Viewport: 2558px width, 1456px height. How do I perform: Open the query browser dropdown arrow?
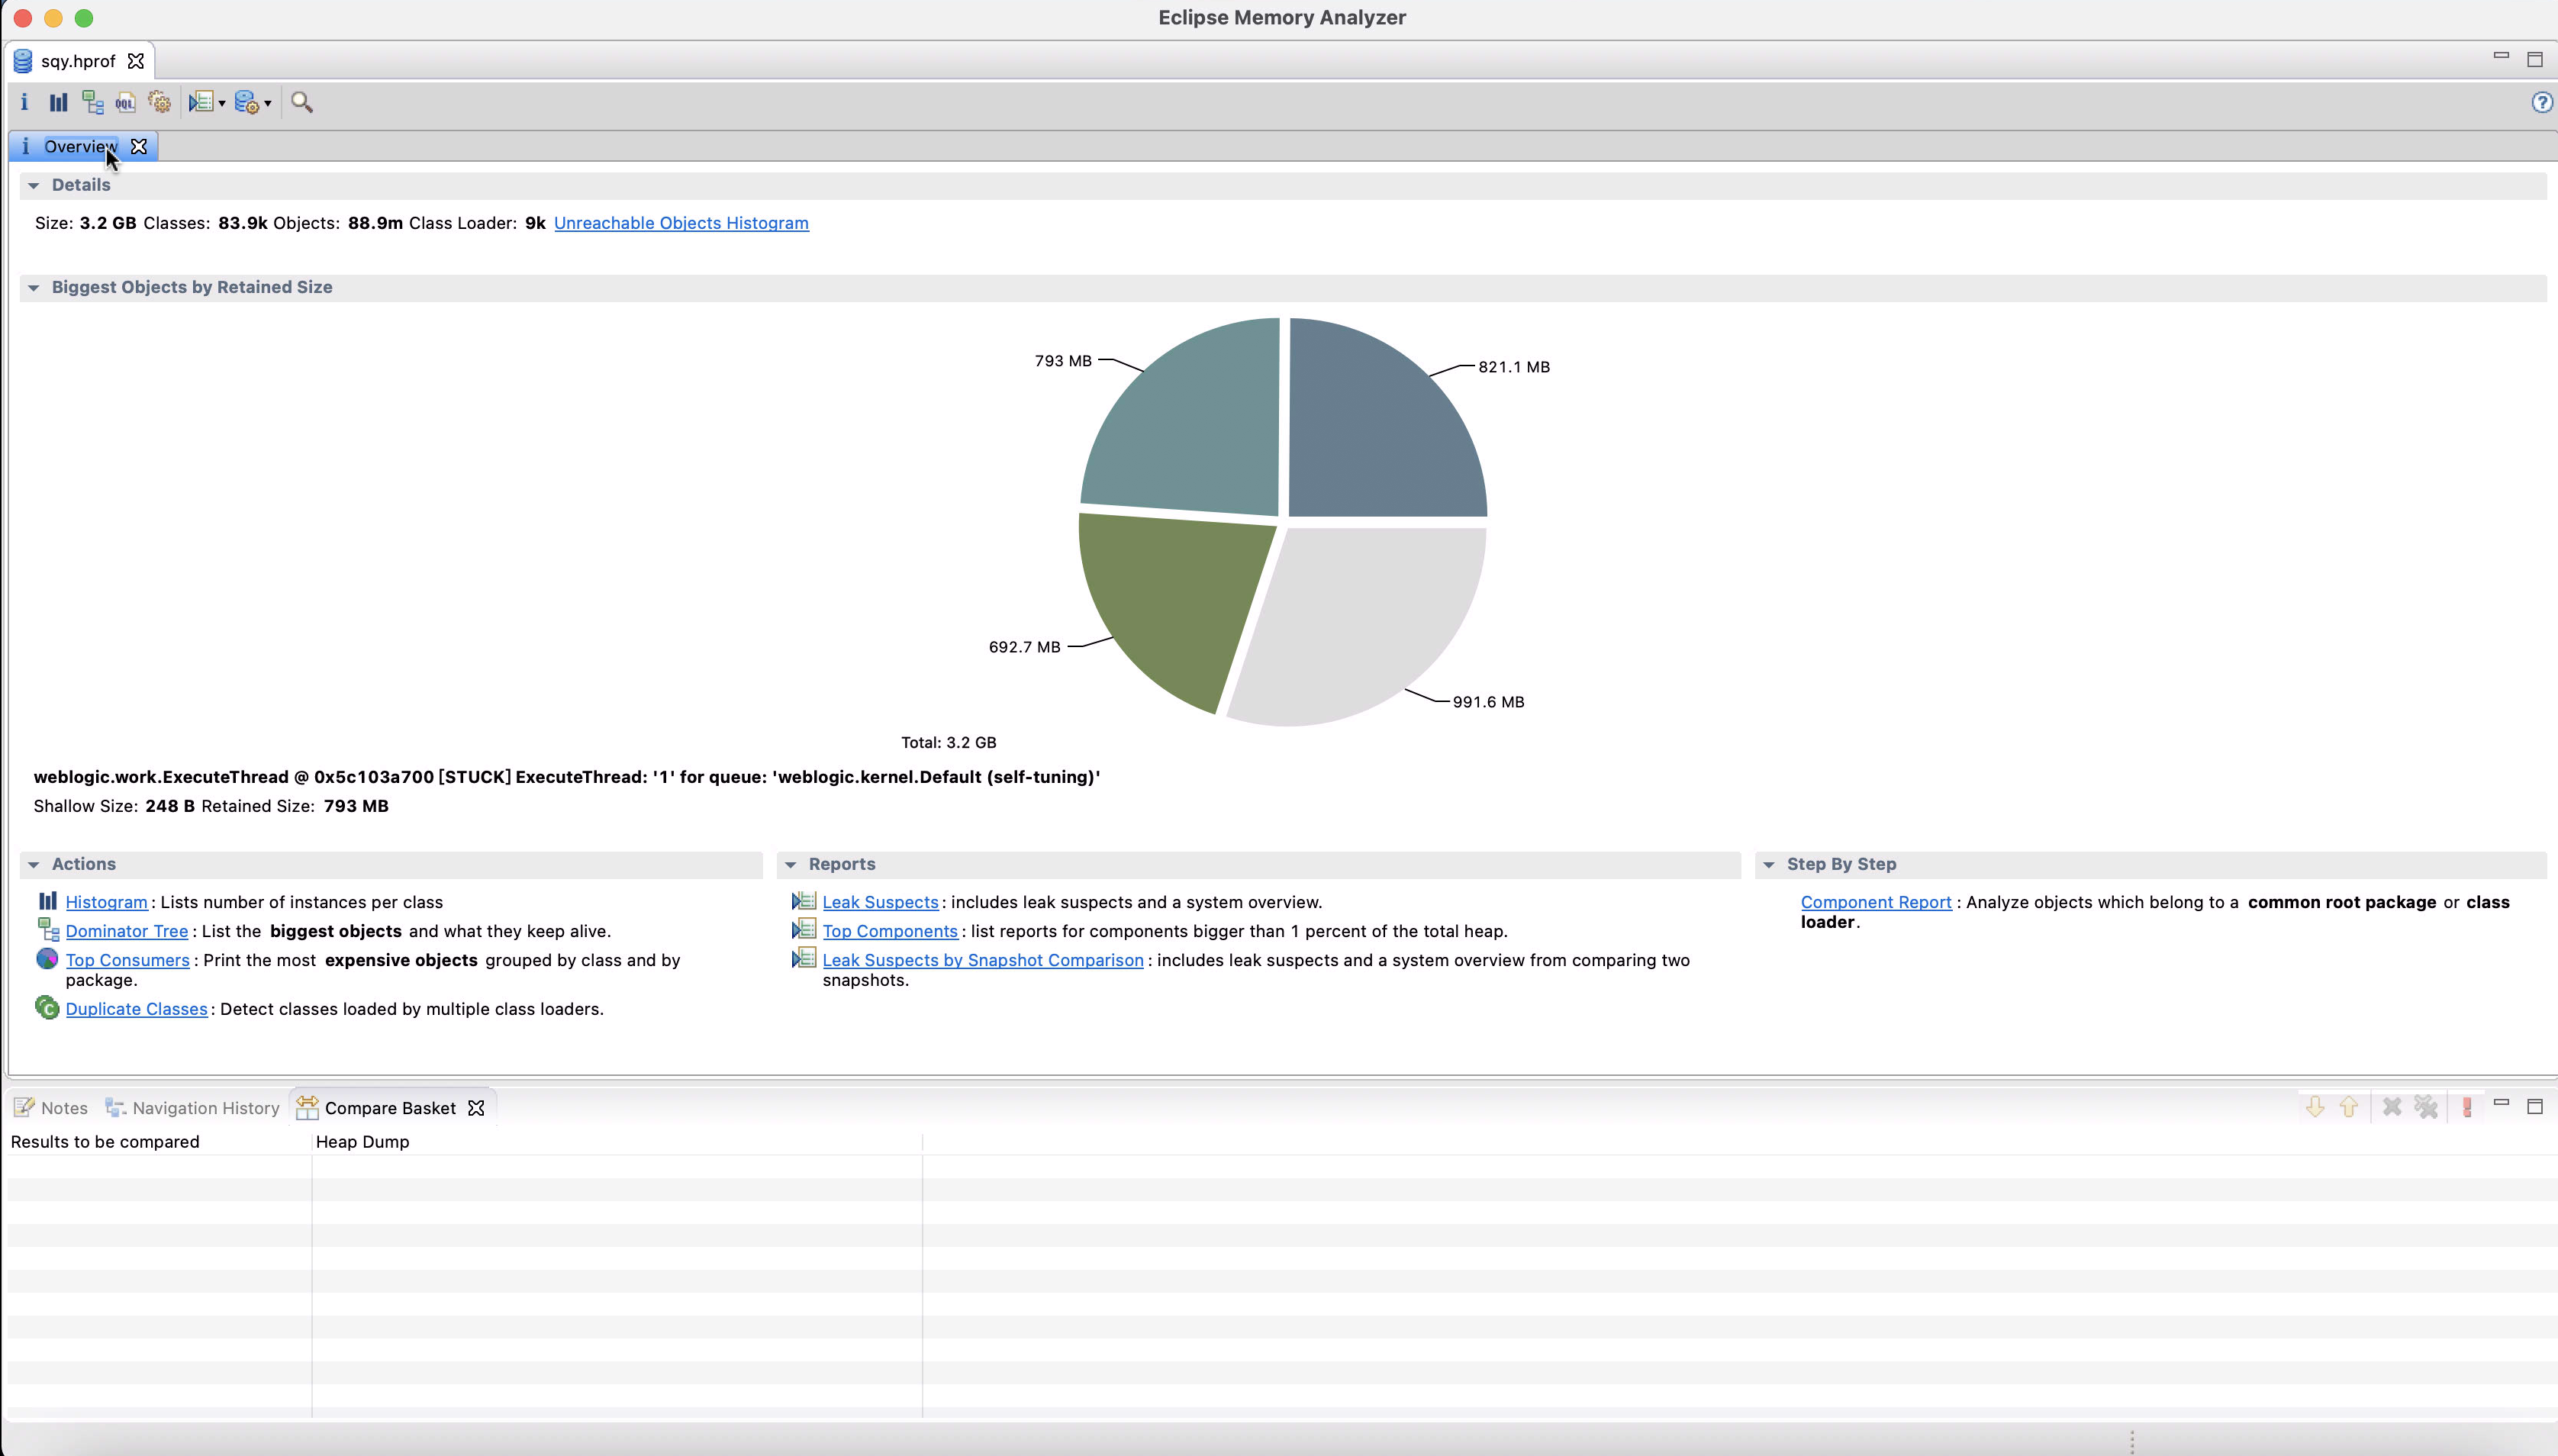click(x=268, y=103)
